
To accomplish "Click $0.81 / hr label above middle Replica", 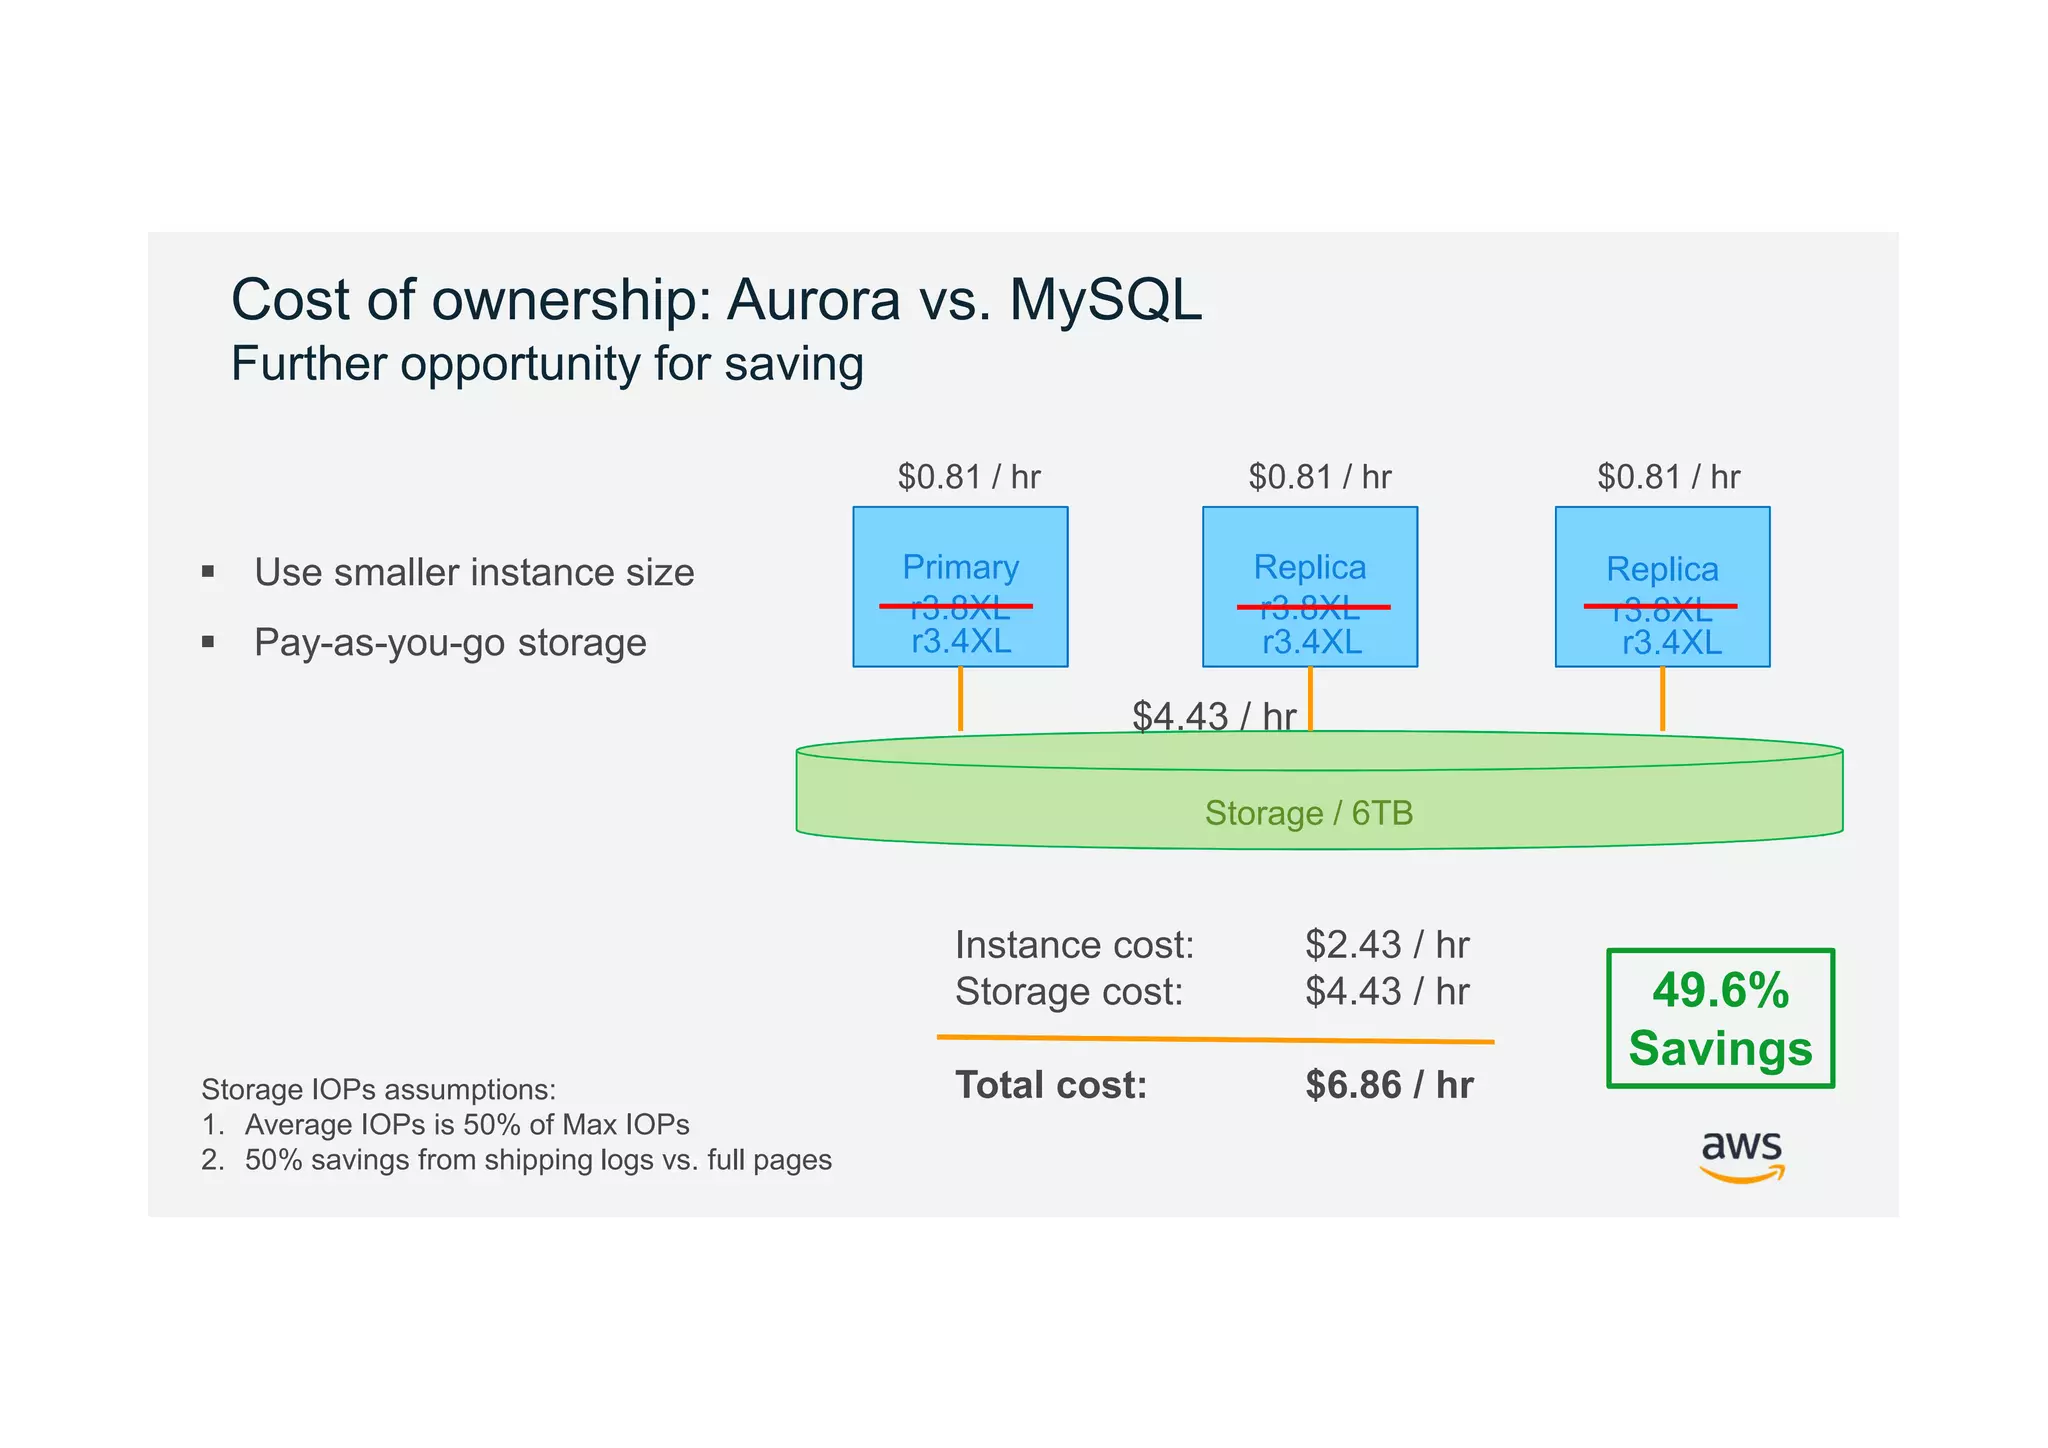I will click(1319, 477).
